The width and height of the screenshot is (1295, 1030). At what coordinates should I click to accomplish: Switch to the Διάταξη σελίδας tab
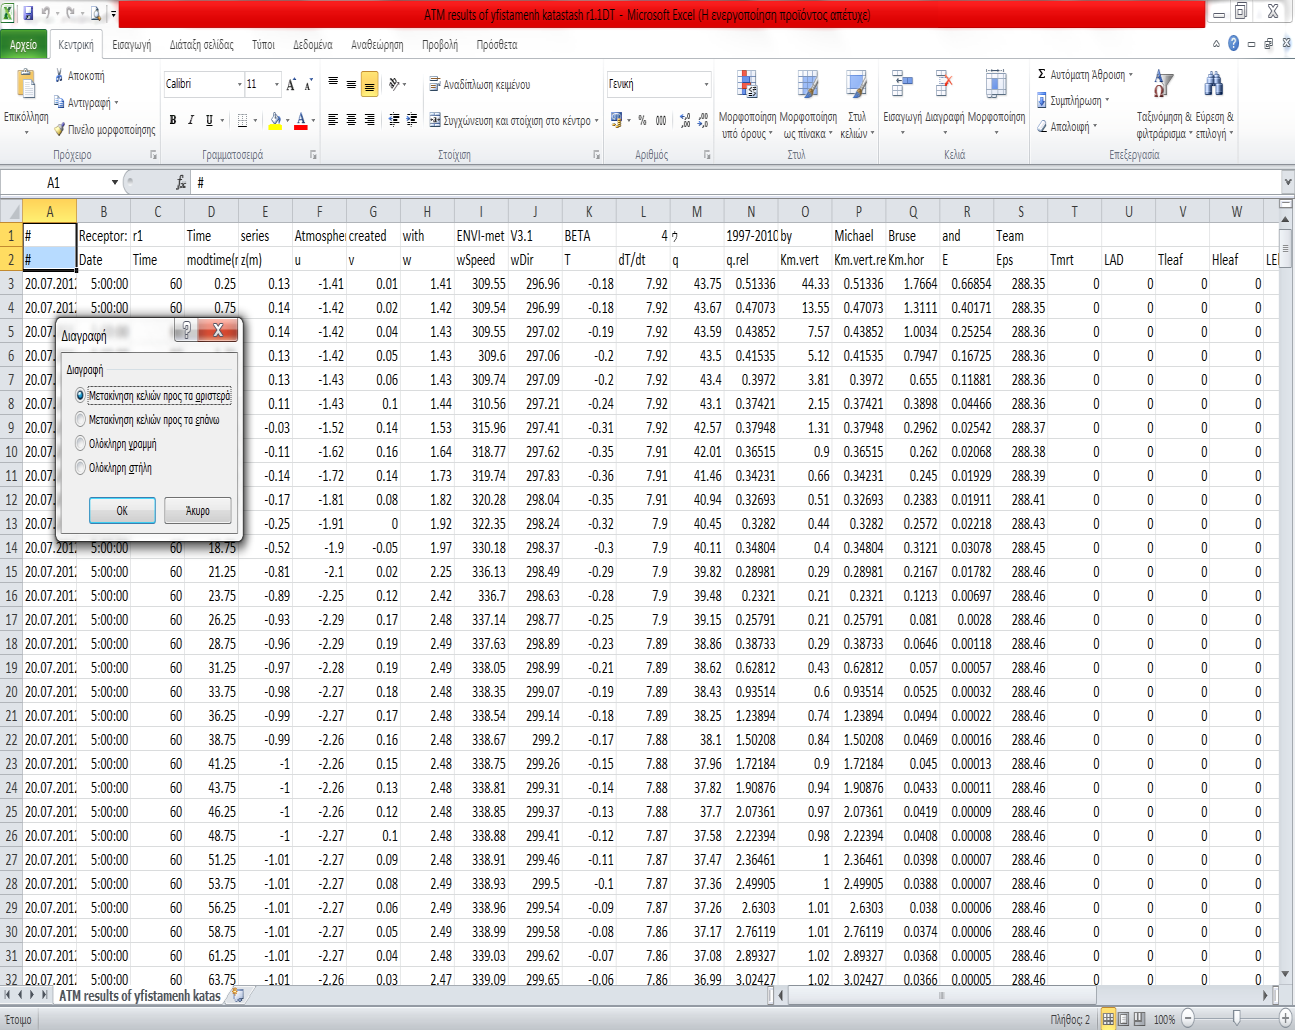(x=202, y=45)
